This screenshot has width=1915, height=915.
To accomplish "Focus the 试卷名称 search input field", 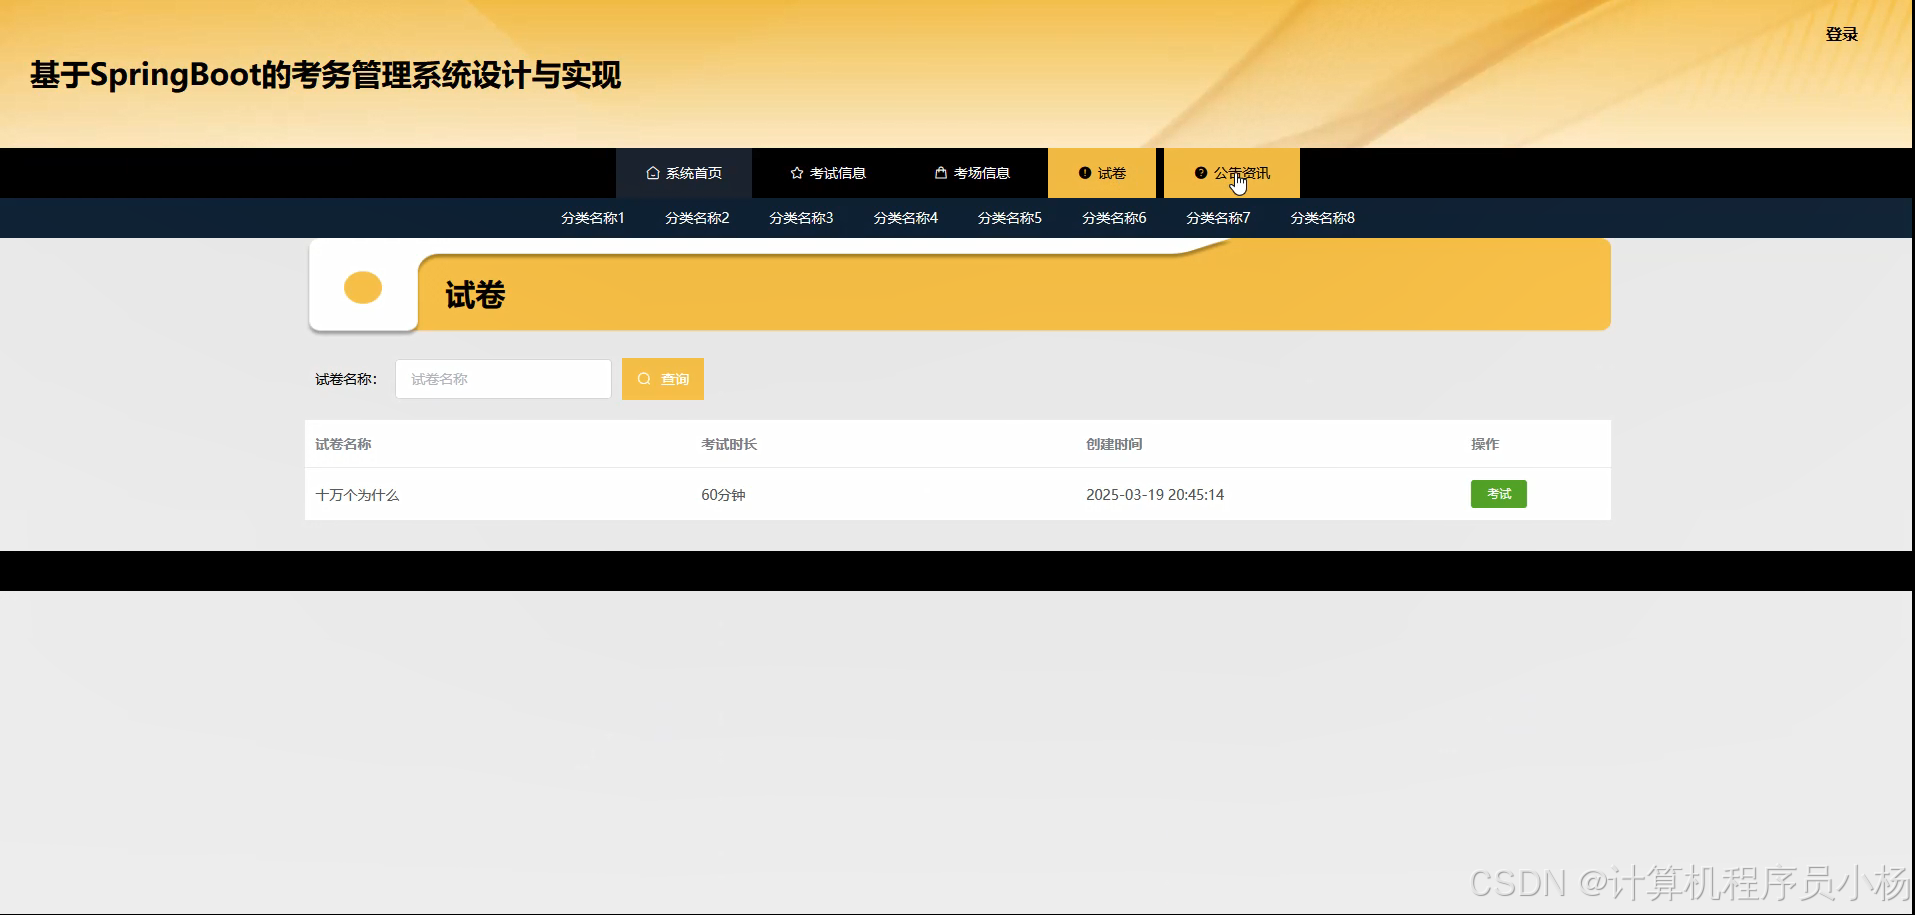I will [x=503, y=379].
